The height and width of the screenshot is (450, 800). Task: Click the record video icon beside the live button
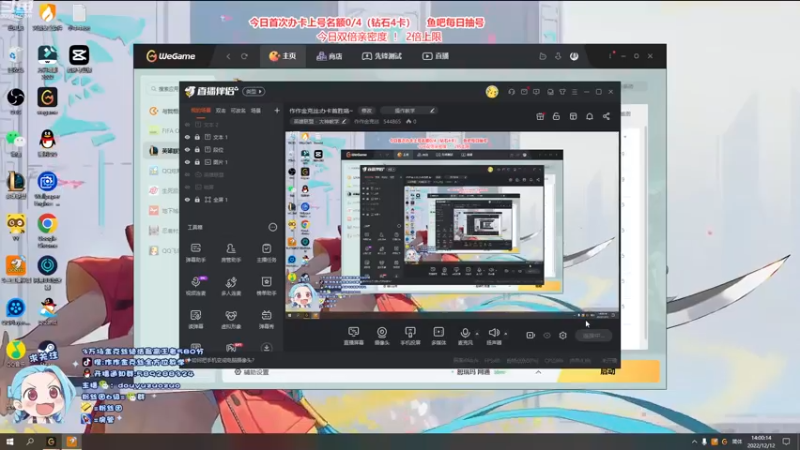[x=530, y=335]
